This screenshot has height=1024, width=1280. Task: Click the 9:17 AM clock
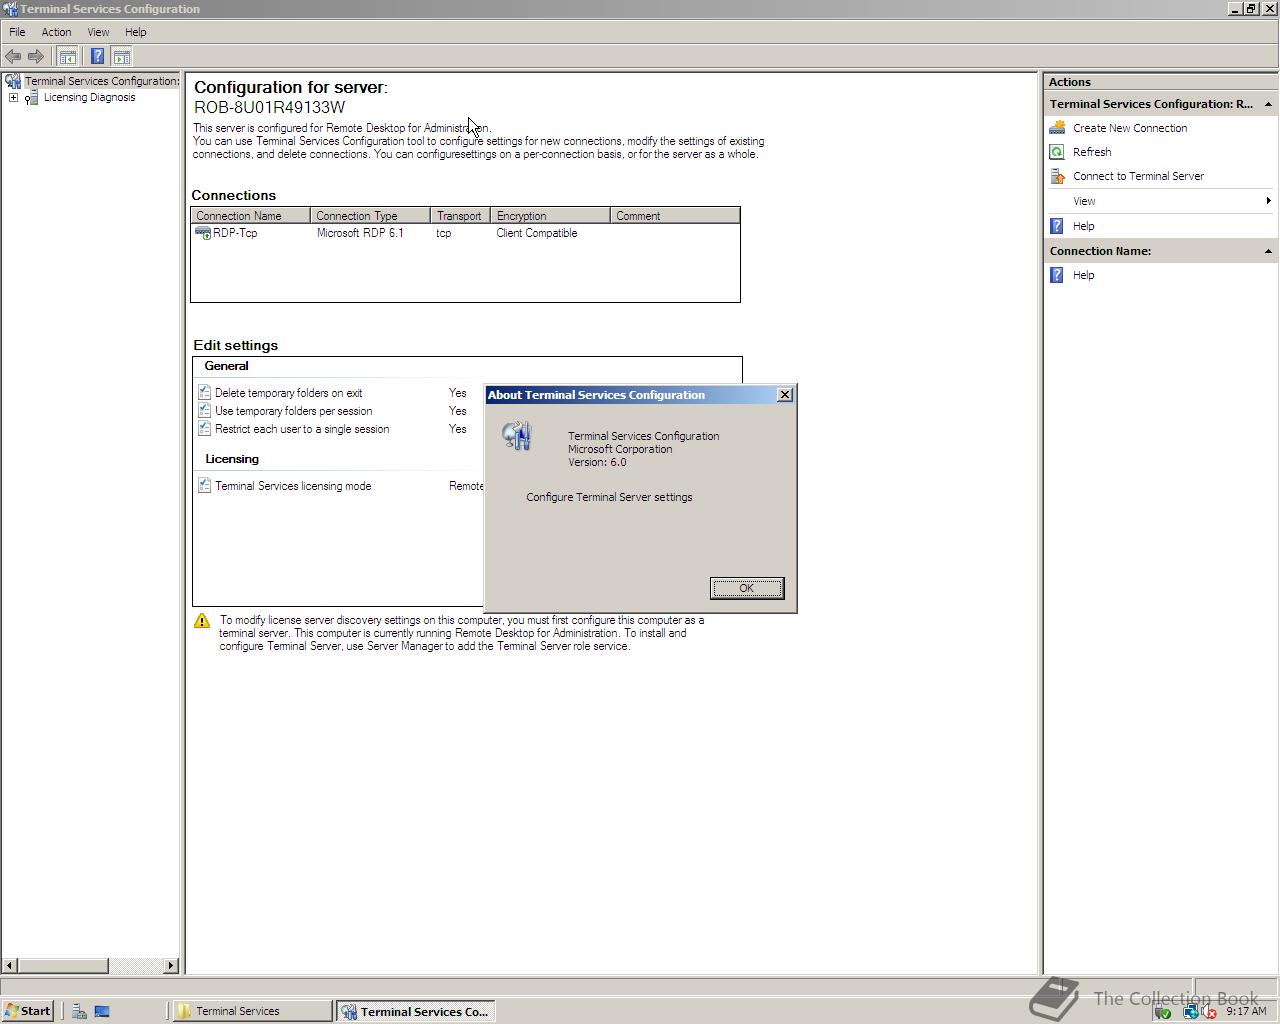click(x=1246, y=1011)
